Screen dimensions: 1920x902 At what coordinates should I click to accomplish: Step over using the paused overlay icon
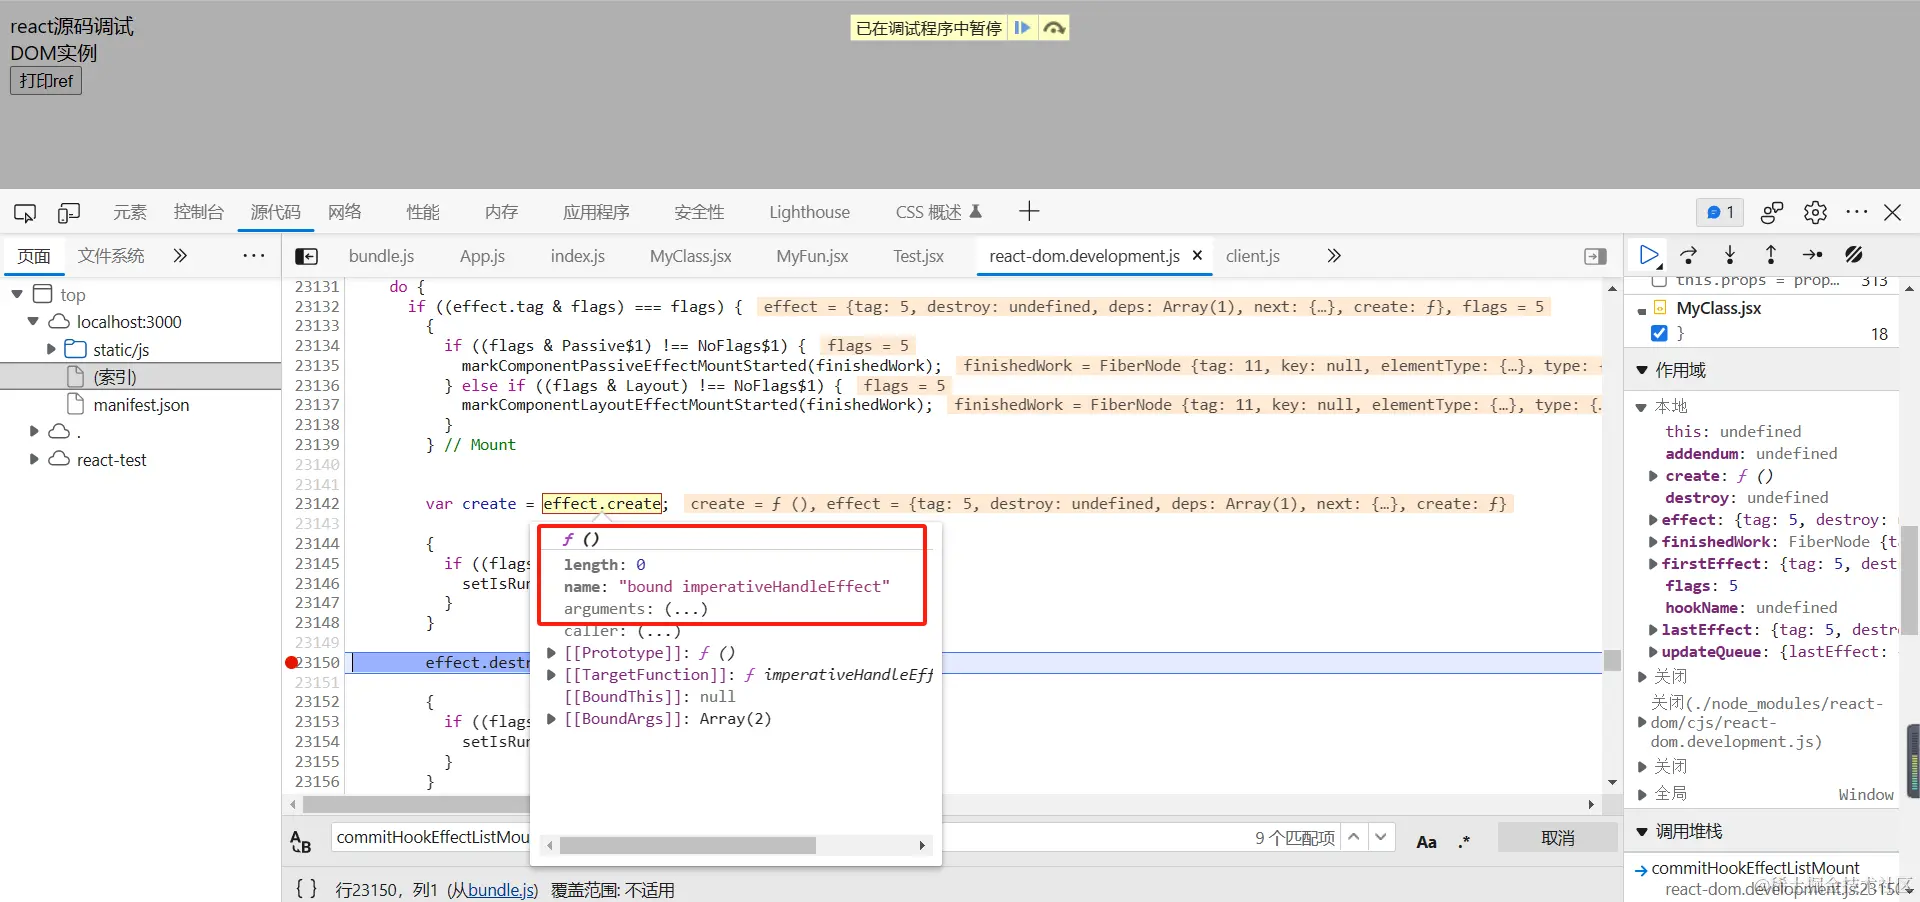click(x=1054, y=28)
